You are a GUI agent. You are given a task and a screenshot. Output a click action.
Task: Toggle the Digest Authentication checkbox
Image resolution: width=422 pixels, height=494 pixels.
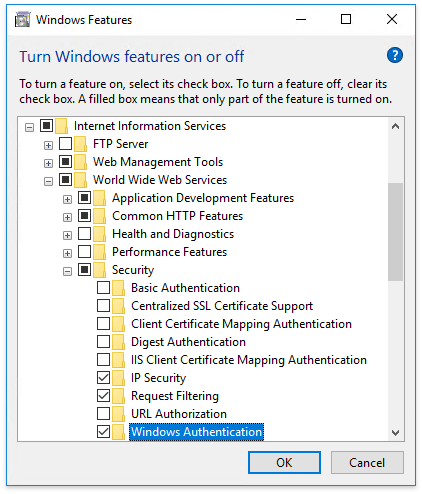(x=103, y=342)
